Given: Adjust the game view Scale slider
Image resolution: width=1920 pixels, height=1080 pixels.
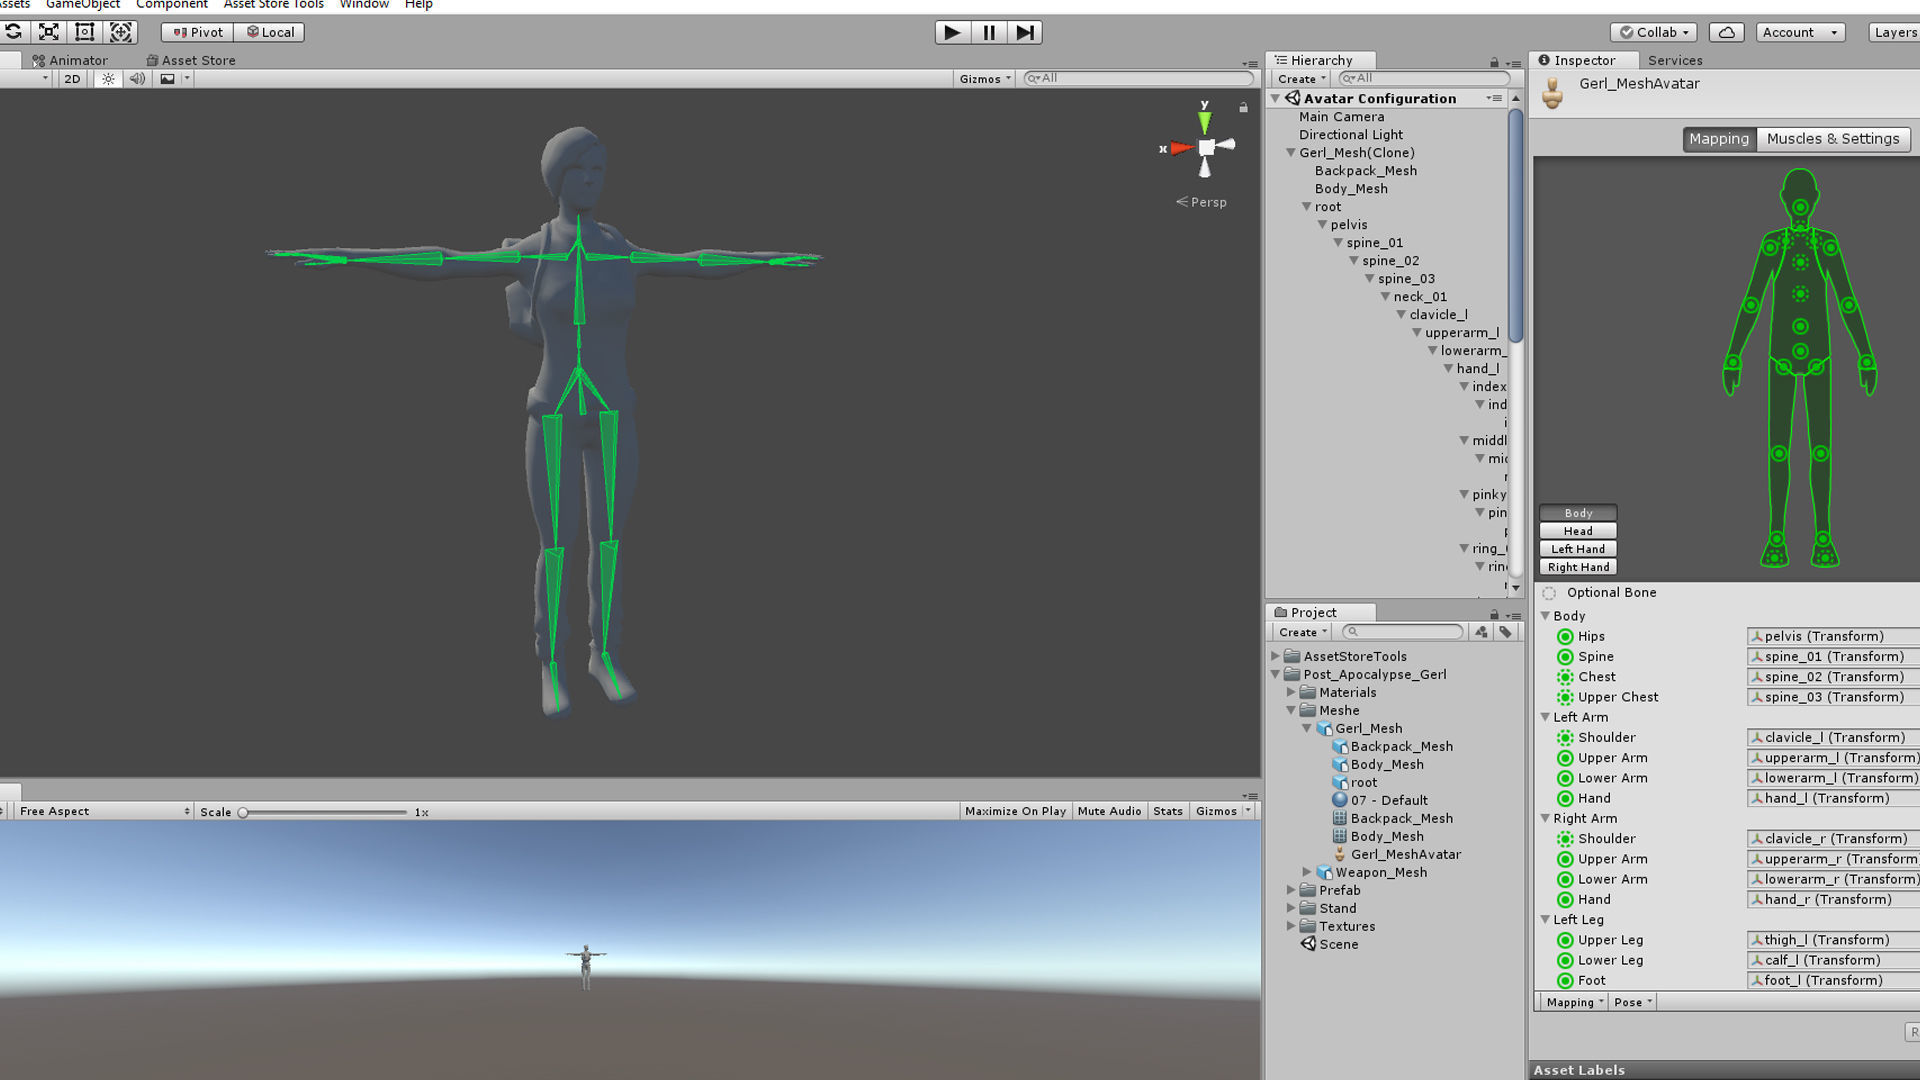Looking at the screenshot, I should pos(243,812).
